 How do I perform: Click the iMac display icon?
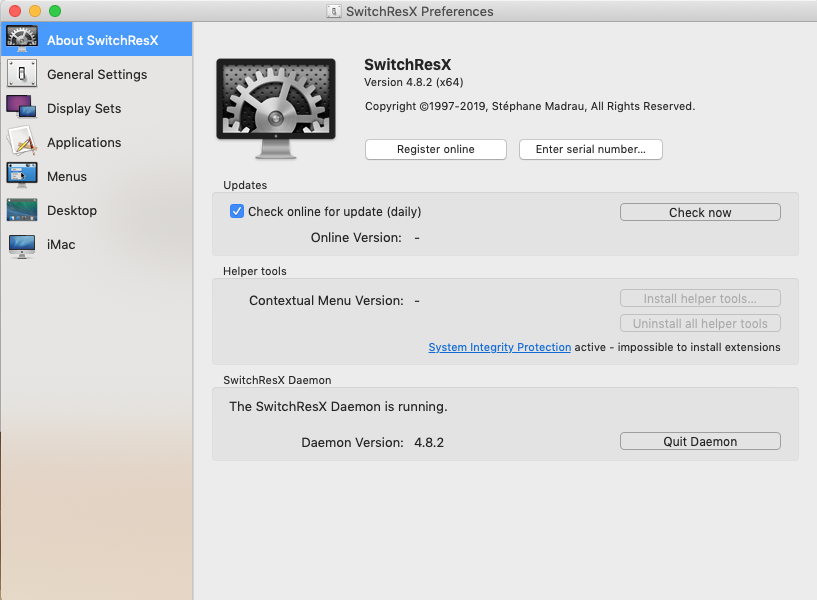22,244
